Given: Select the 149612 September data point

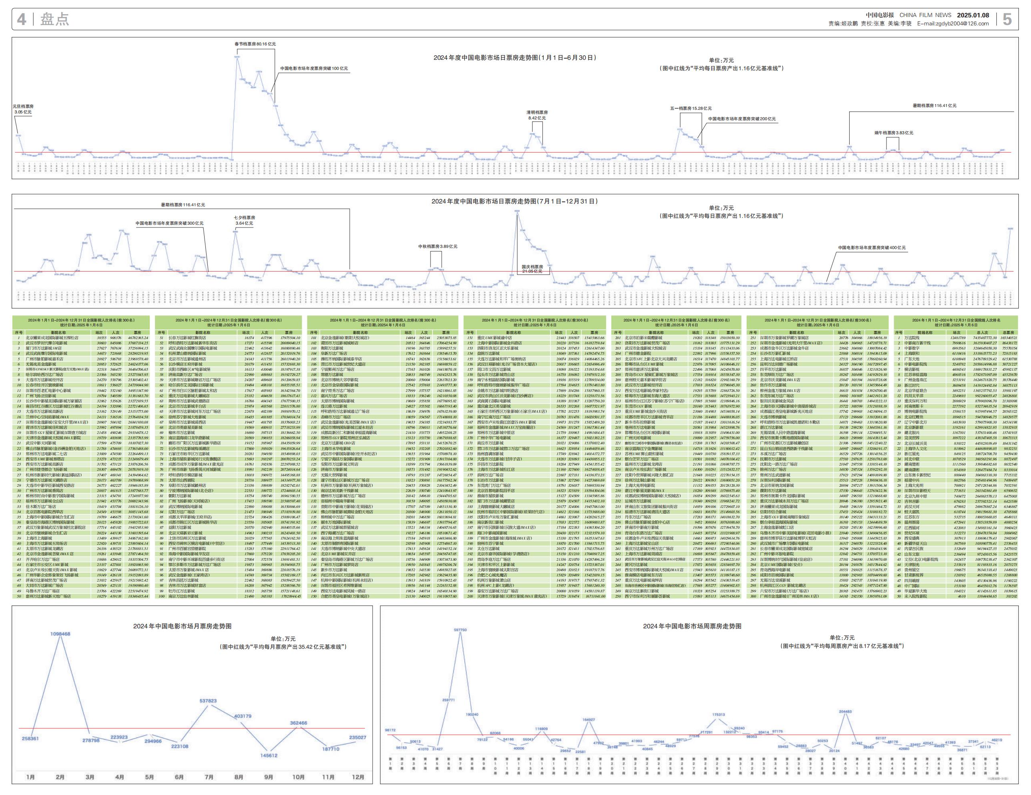Looking at the screenshot, I should pyautogui.click(x=268, y=755).
